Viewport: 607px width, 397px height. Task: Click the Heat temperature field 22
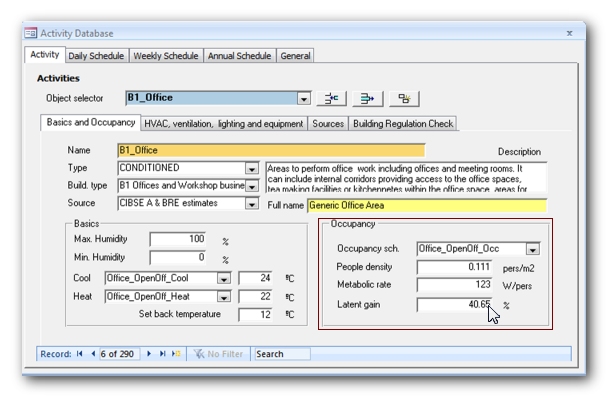(255, 297)
